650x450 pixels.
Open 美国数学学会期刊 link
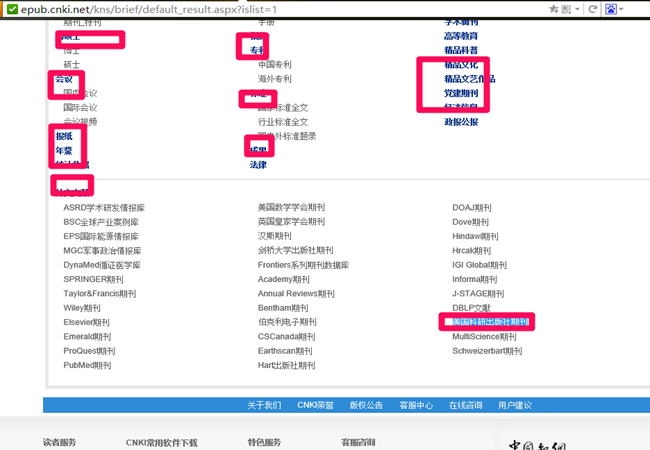[291, 207]
